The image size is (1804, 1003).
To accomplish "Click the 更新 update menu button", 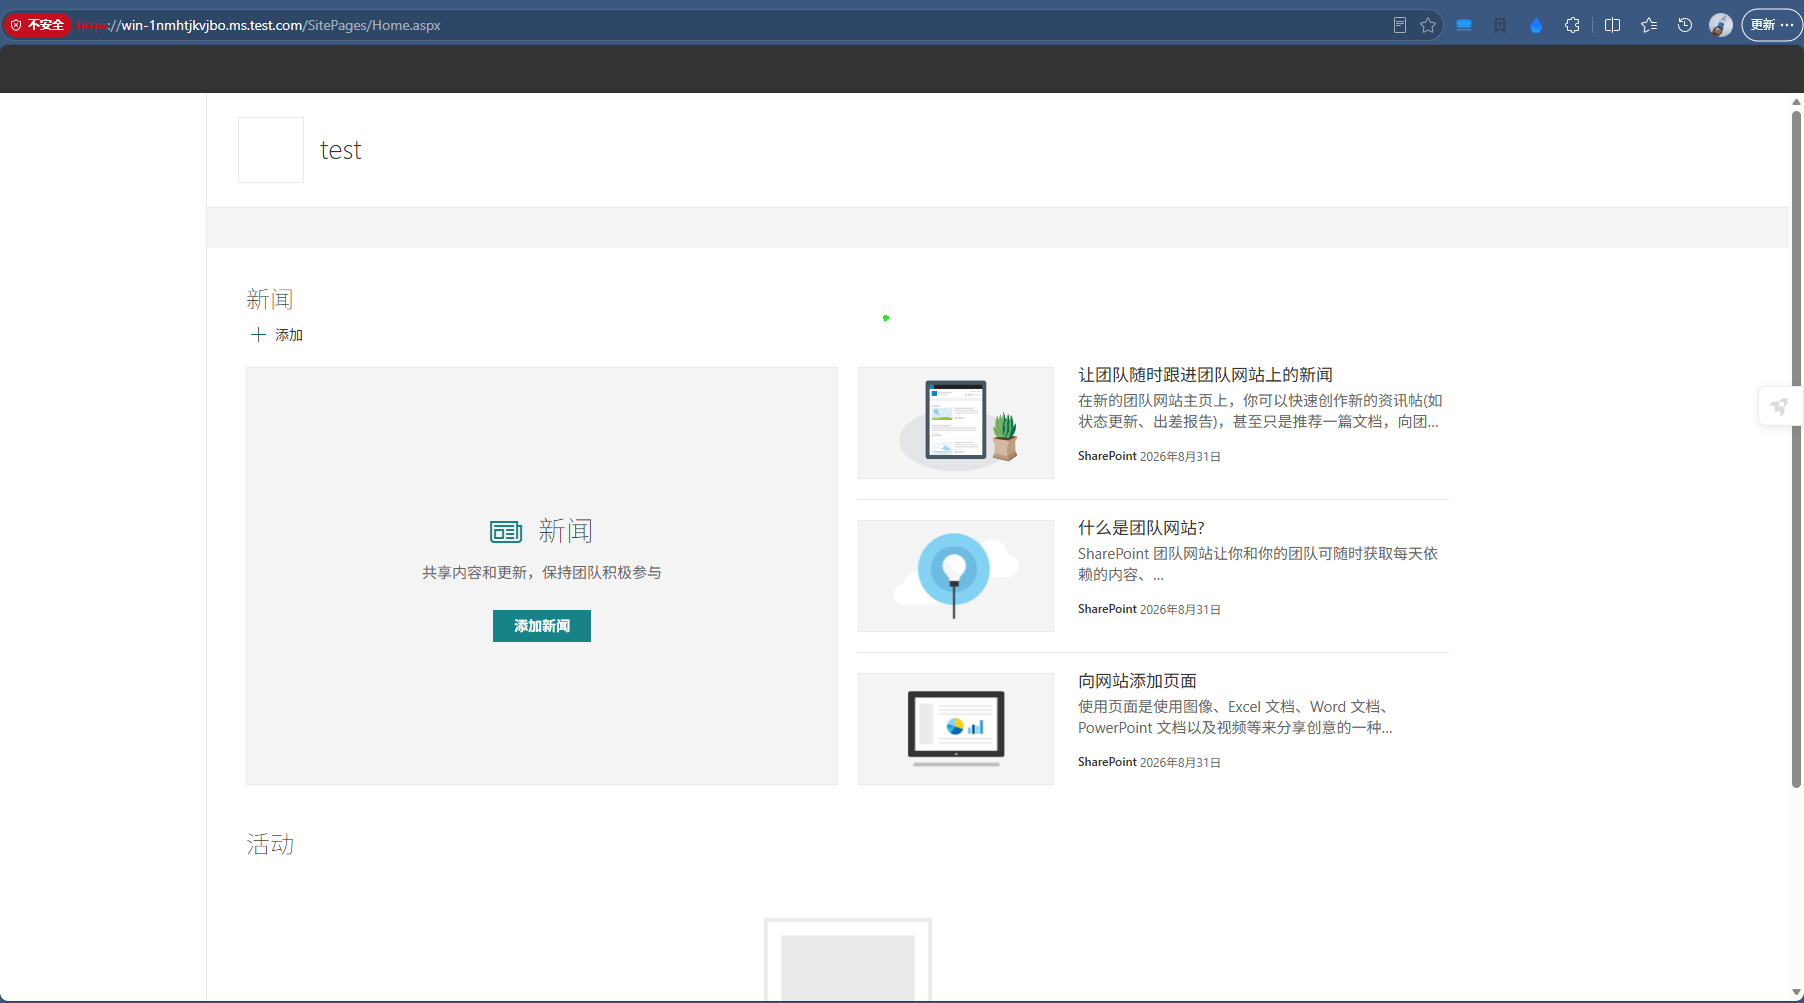I will click(1772, 25).
